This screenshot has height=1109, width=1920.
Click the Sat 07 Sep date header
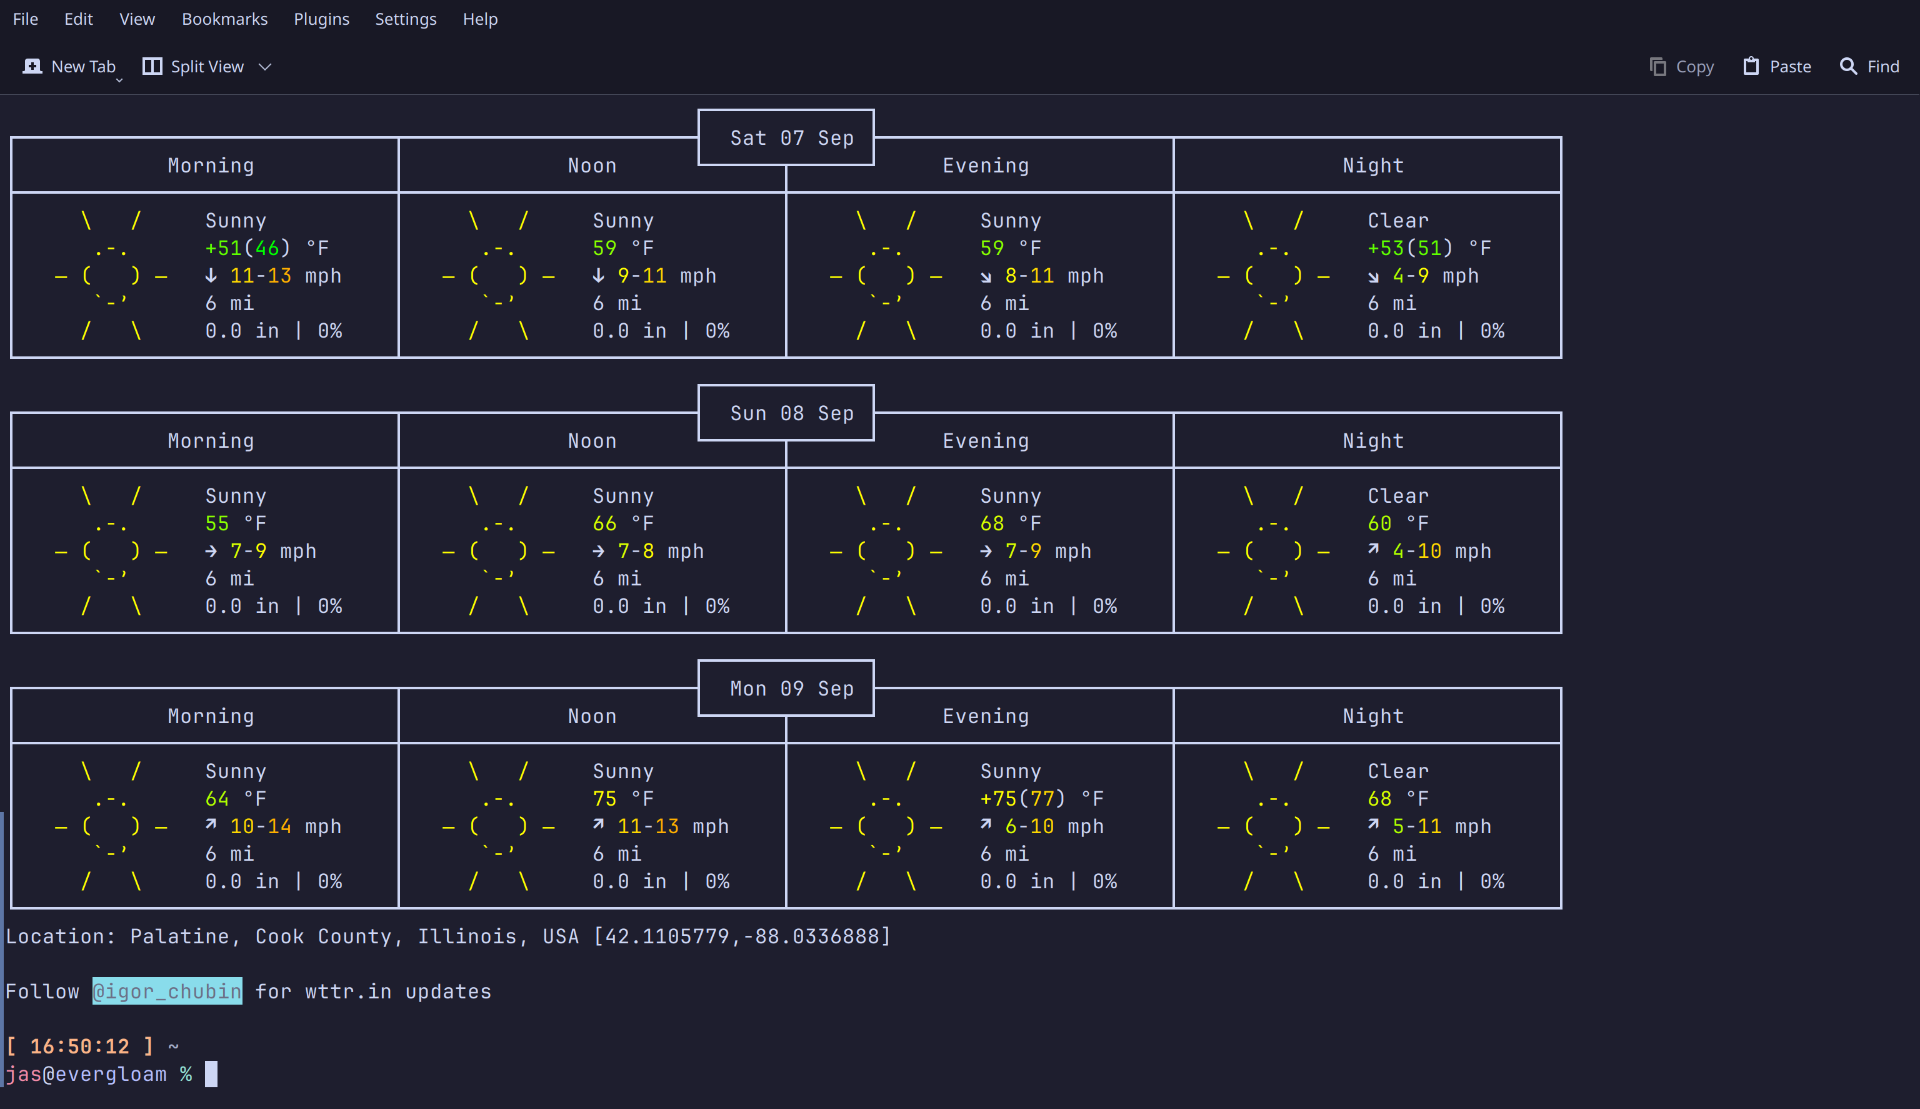791,138
